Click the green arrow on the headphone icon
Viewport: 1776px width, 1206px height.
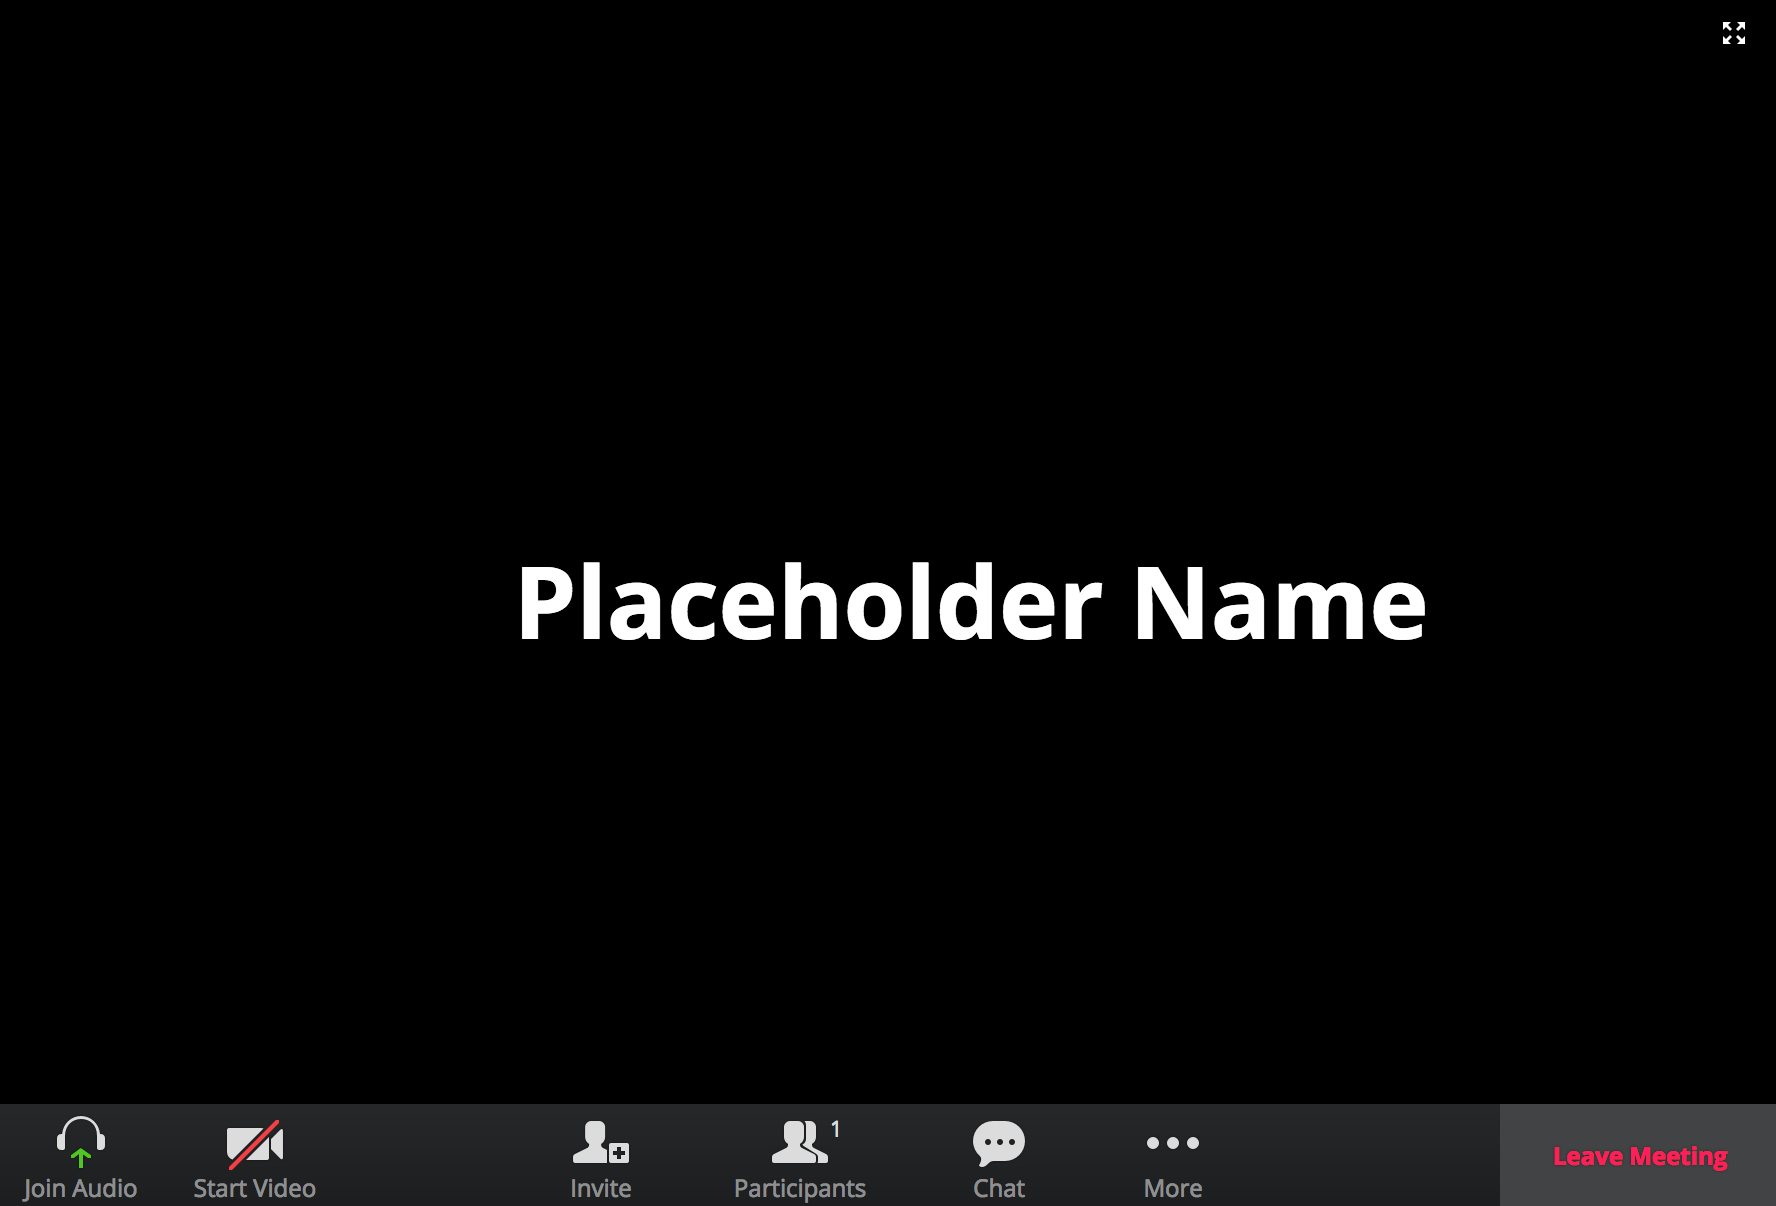(x=81, y=1158)
